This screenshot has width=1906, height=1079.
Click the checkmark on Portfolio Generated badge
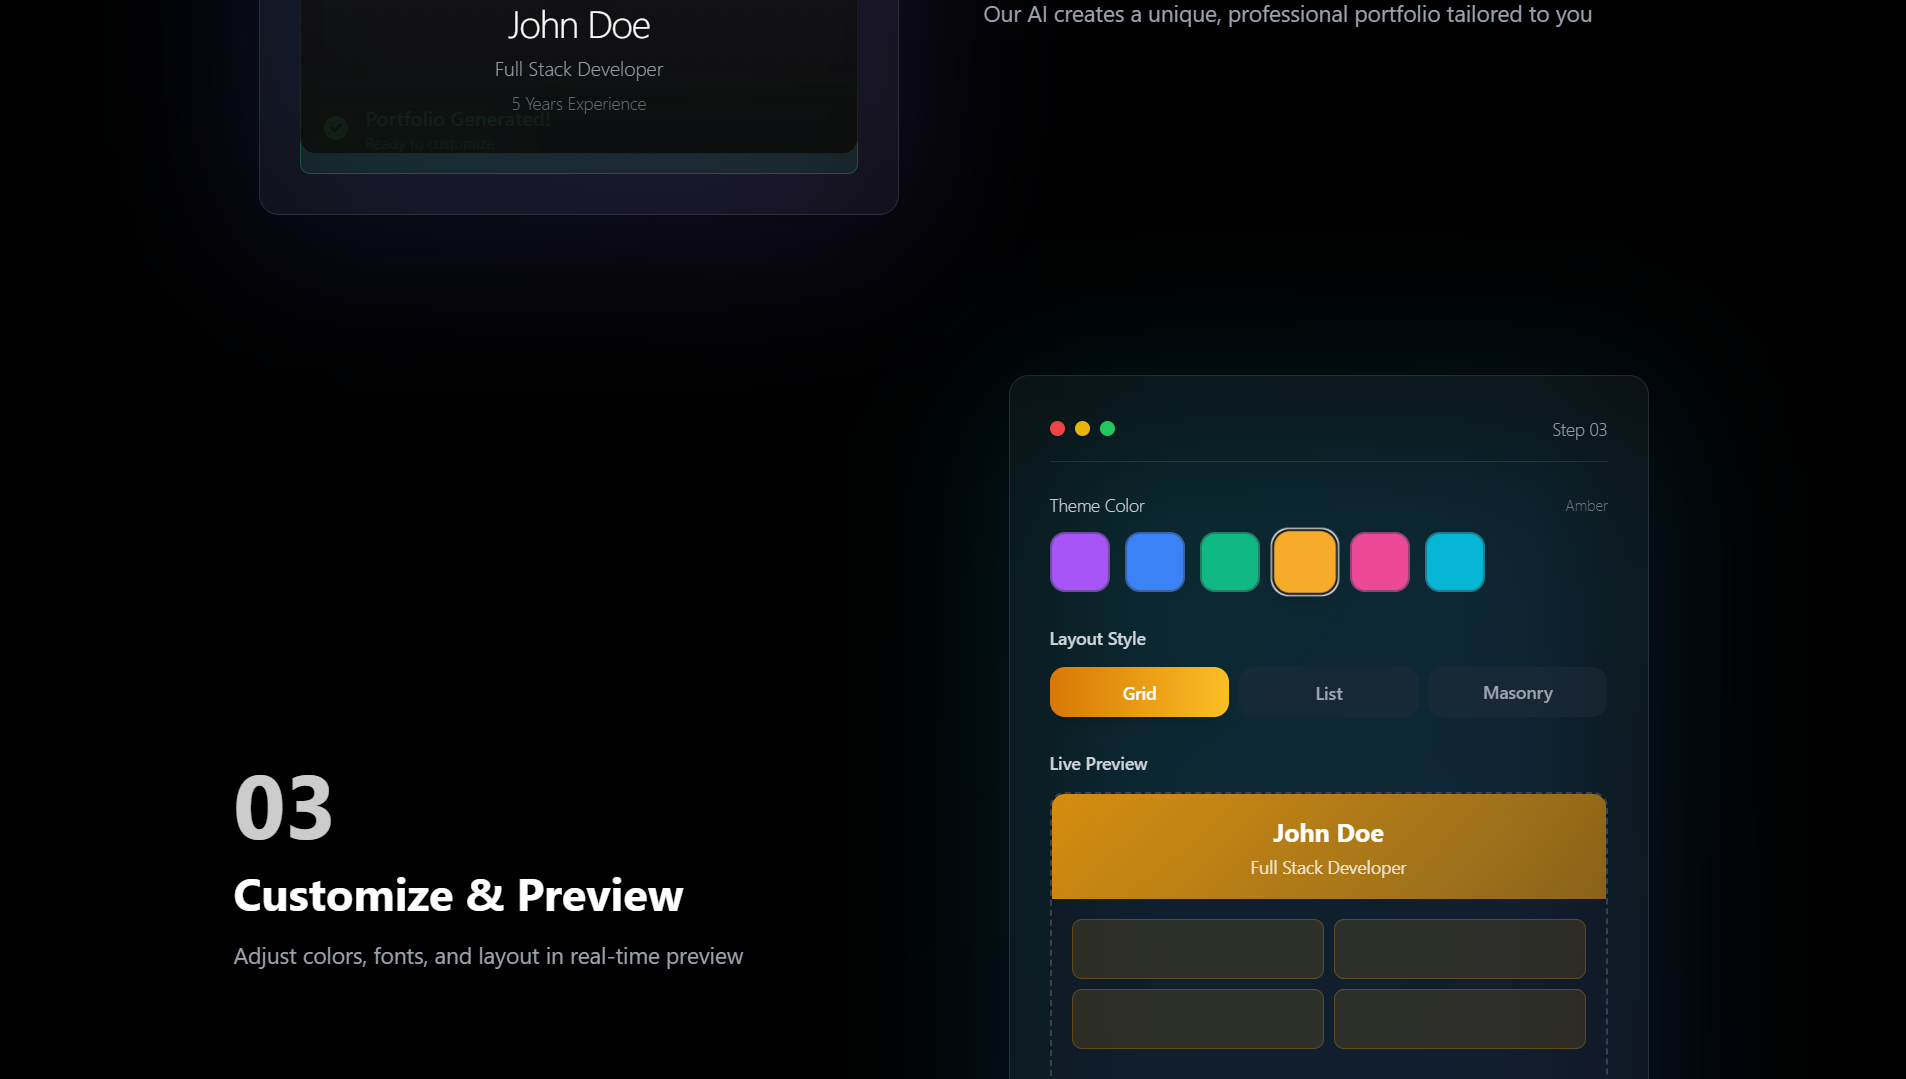pos(336,127)
